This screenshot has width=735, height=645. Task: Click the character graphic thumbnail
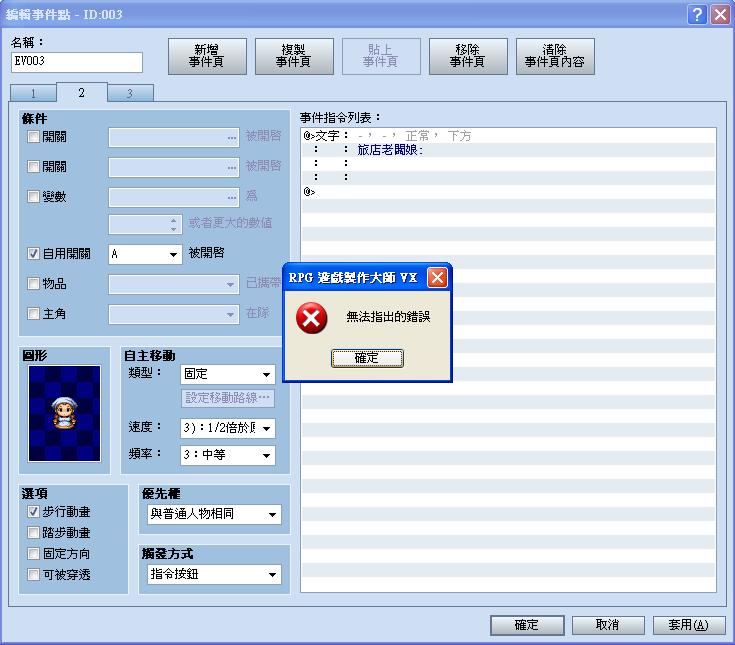point(64,413)
